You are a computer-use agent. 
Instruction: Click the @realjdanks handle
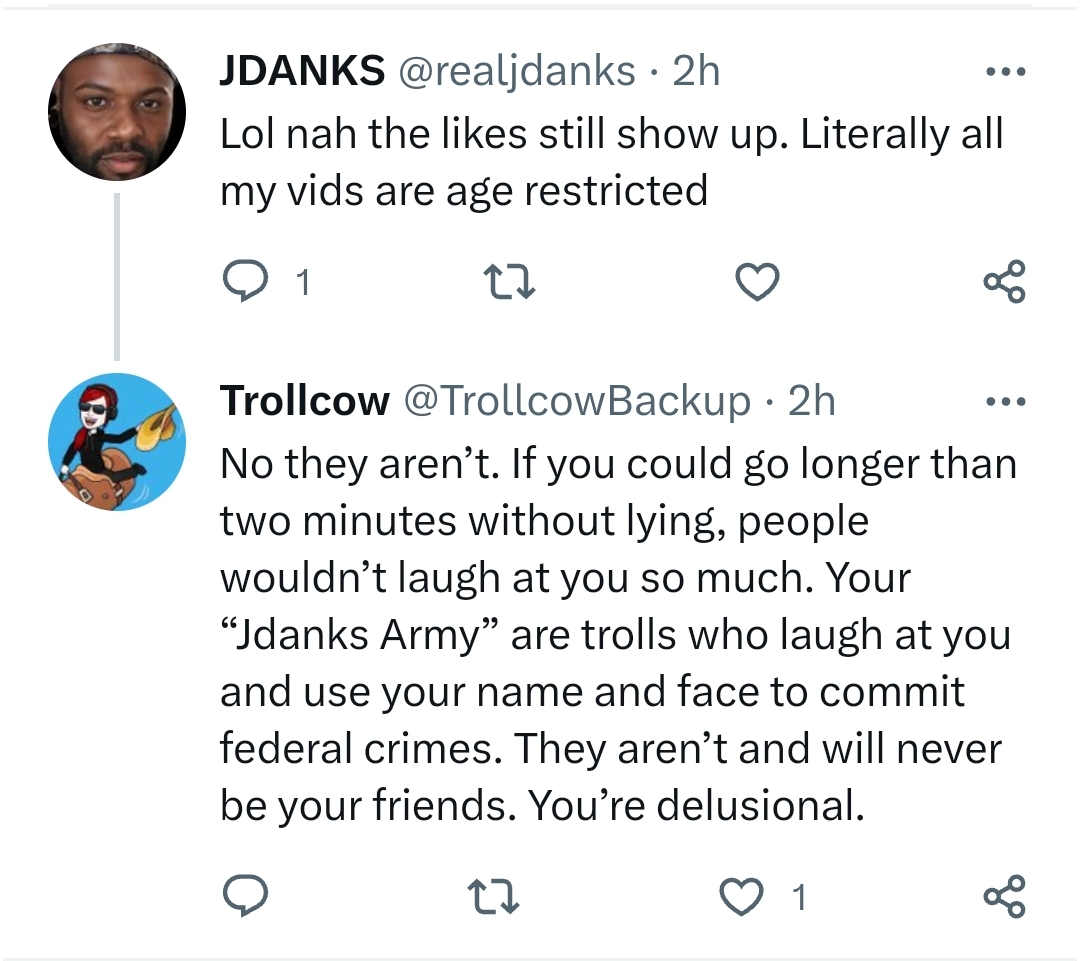(517, 72)
